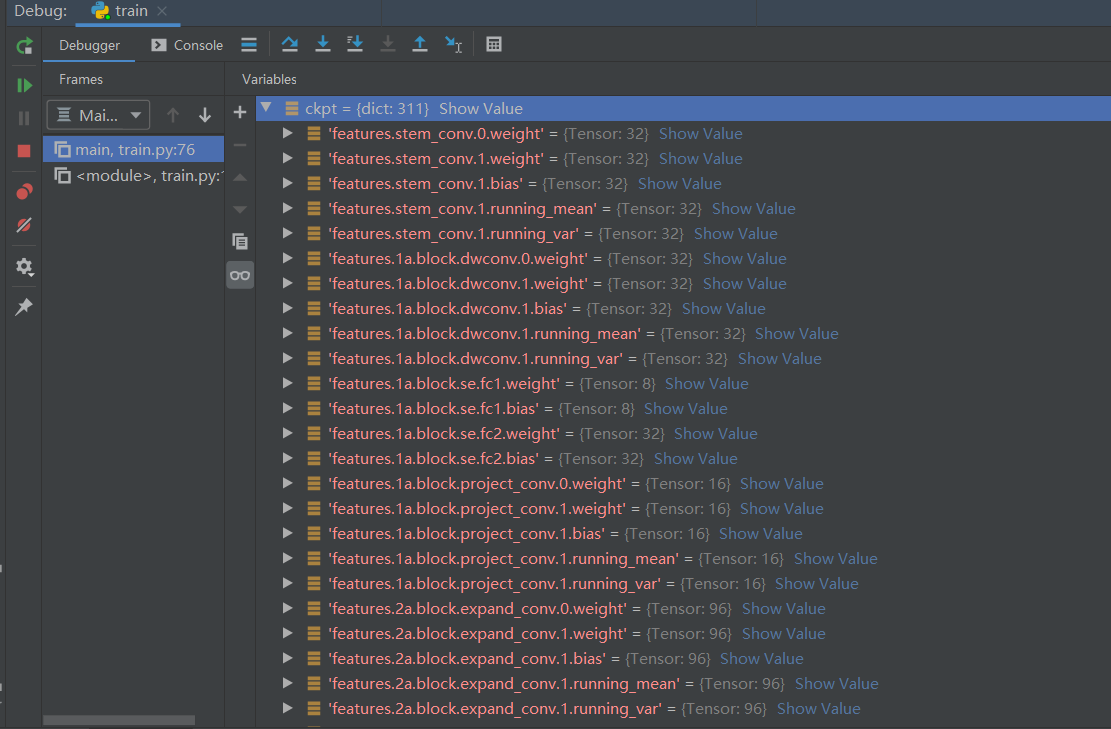
Task: Select the 'features.1a.block.se.fc1.bias' row
Action: 683,409
